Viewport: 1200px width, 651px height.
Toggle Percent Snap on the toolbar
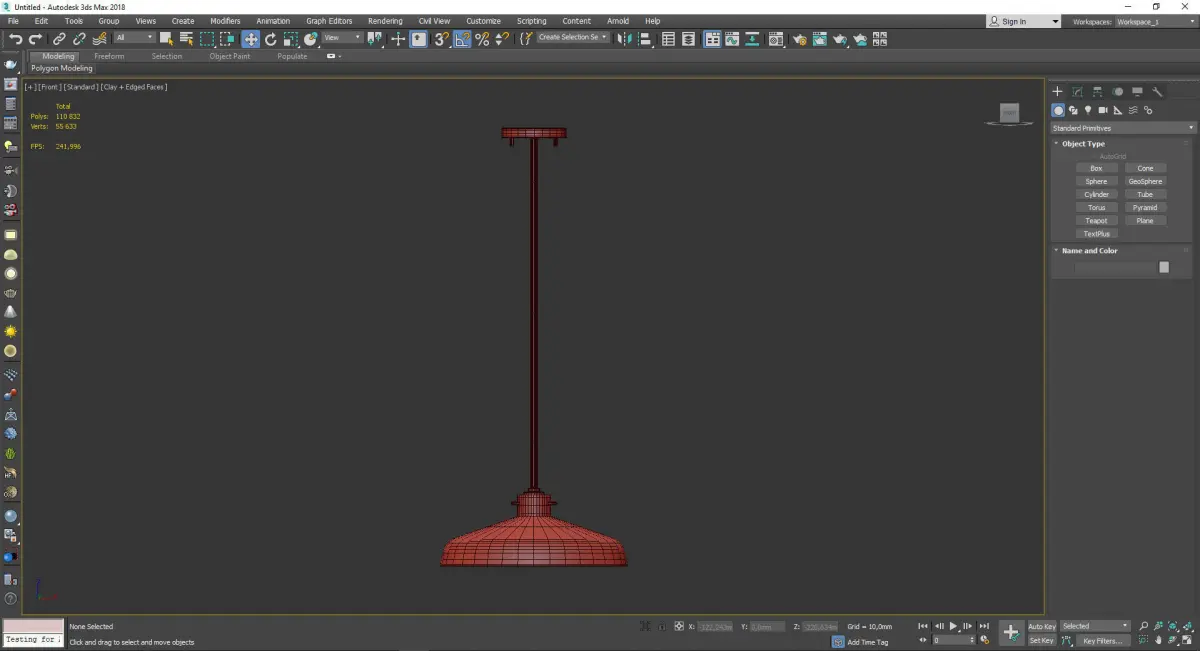pyautogui.click(x=482, y=39)
